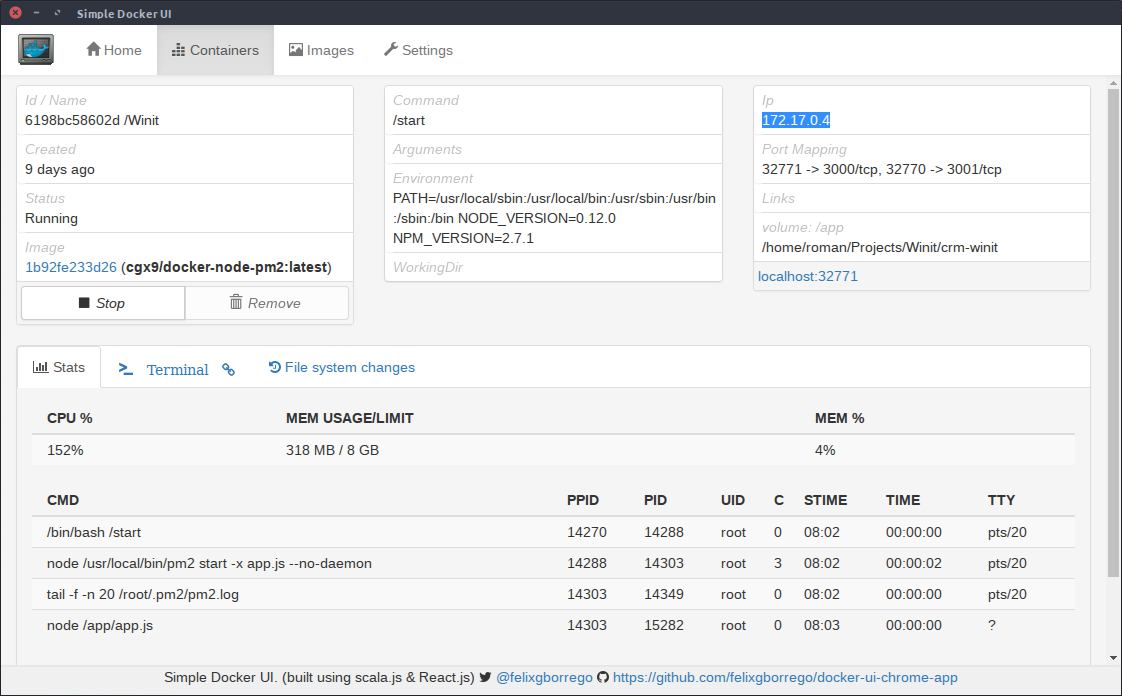Open the Containers tab
Screen dimensions: 1122x696
(x=215, y=50)
